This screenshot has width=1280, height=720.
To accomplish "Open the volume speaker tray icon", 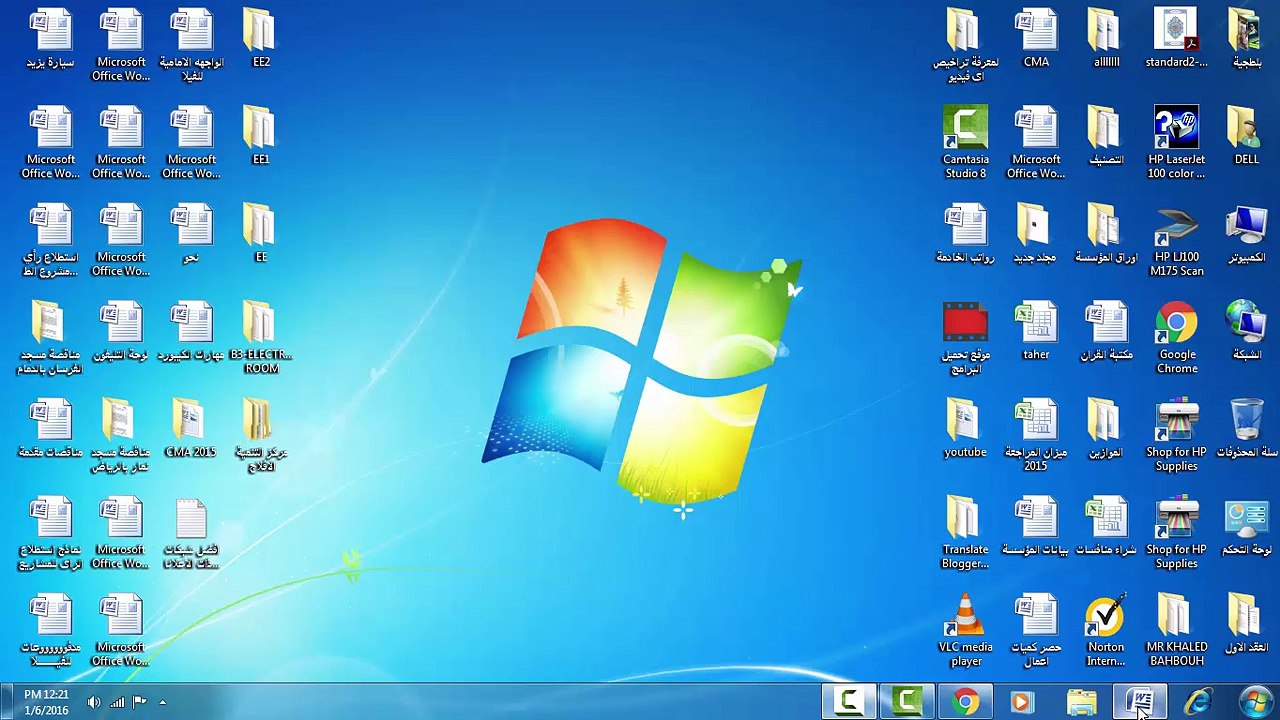I will (x=94, y=702).
